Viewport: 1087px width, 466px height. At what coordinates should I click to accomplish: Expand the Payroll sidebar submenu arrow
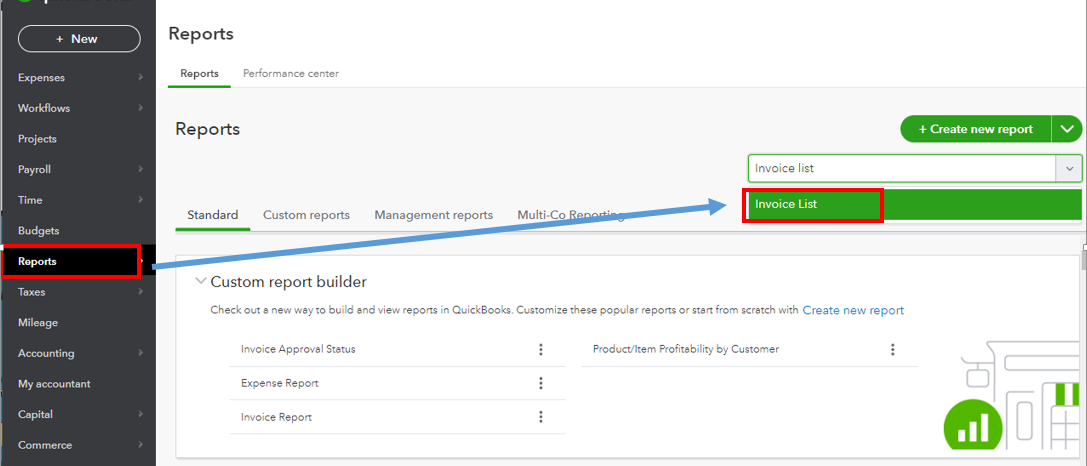[x=141, y=169]
